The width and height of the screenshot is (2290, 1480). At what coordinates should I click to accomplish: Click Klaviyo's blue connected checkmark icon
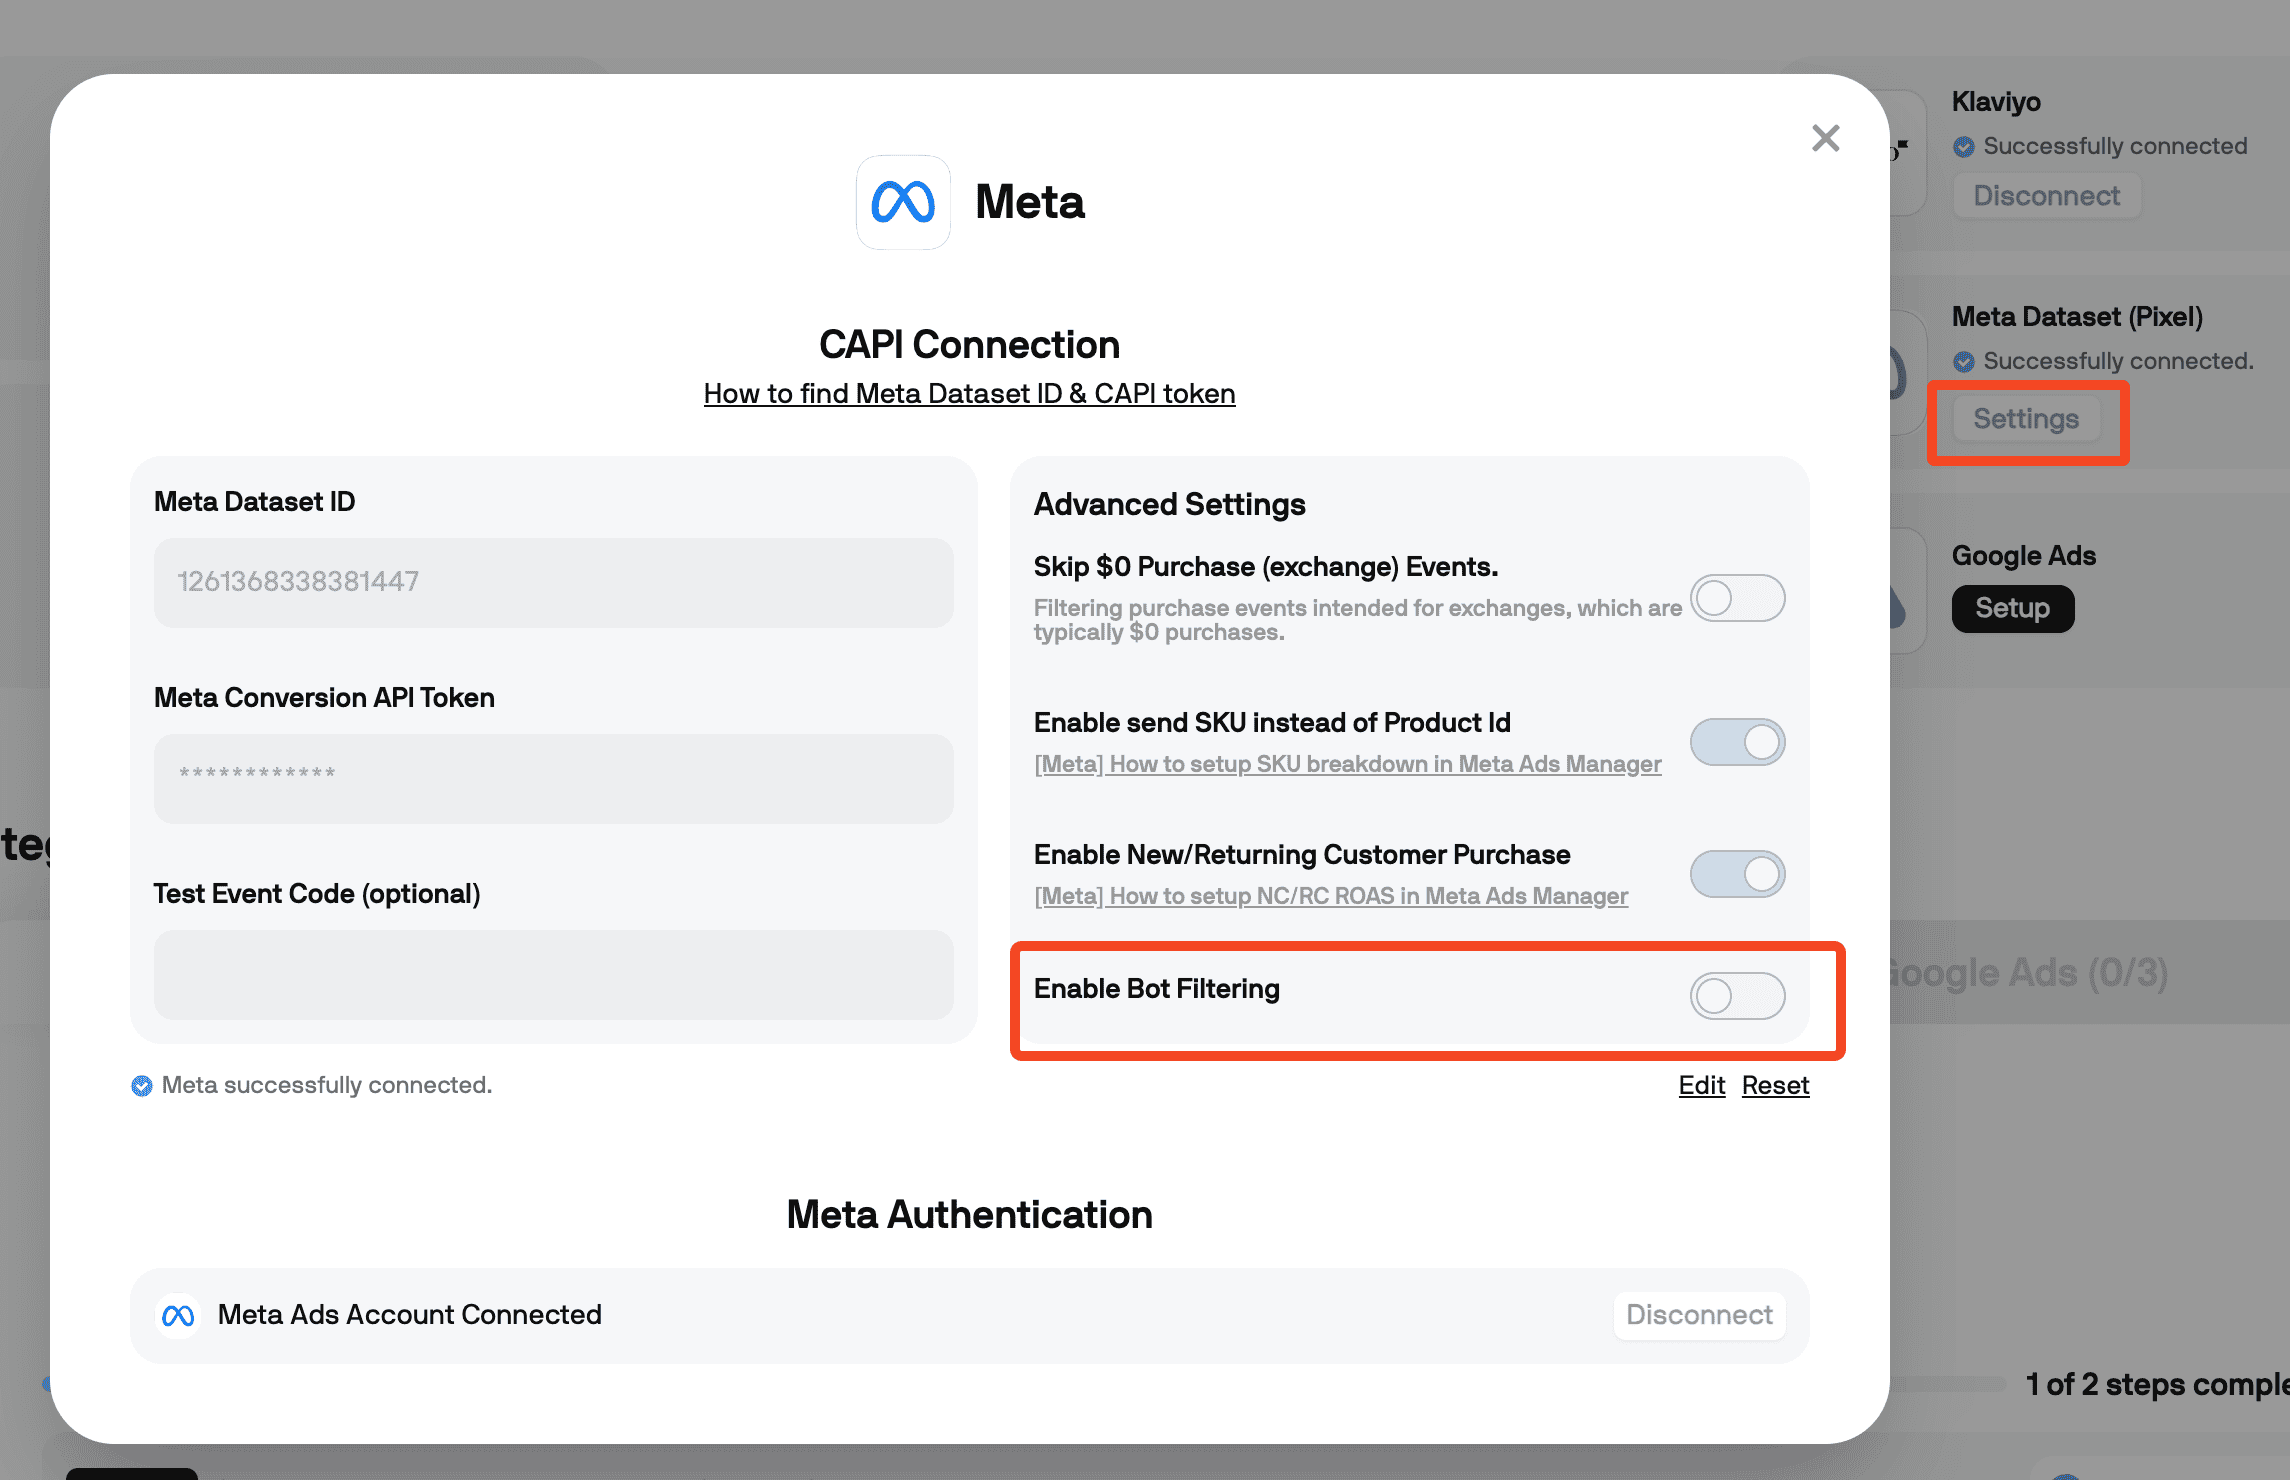(x=1964, y=147)
